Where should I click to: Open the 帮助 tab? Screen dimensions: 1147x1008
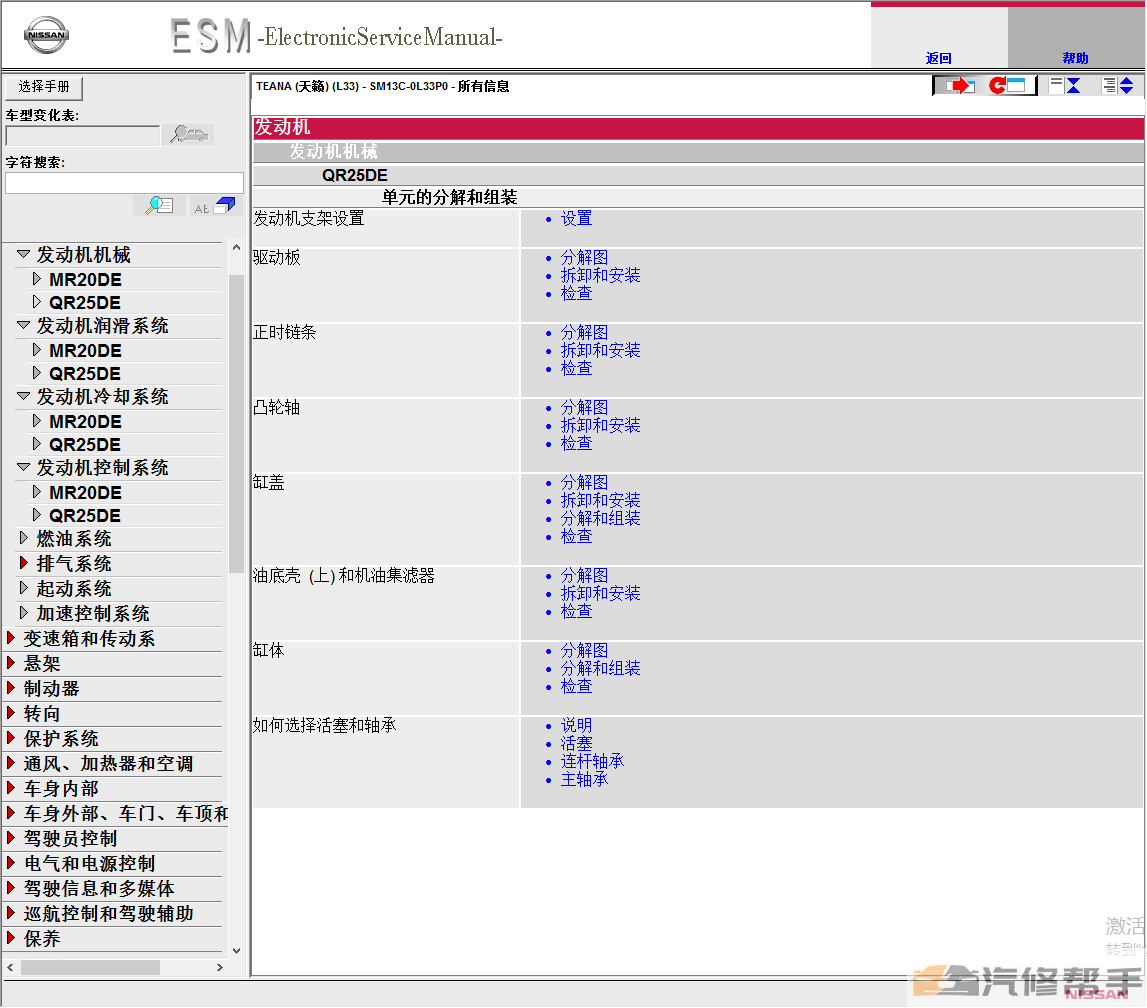click(x=1075, y=58)
